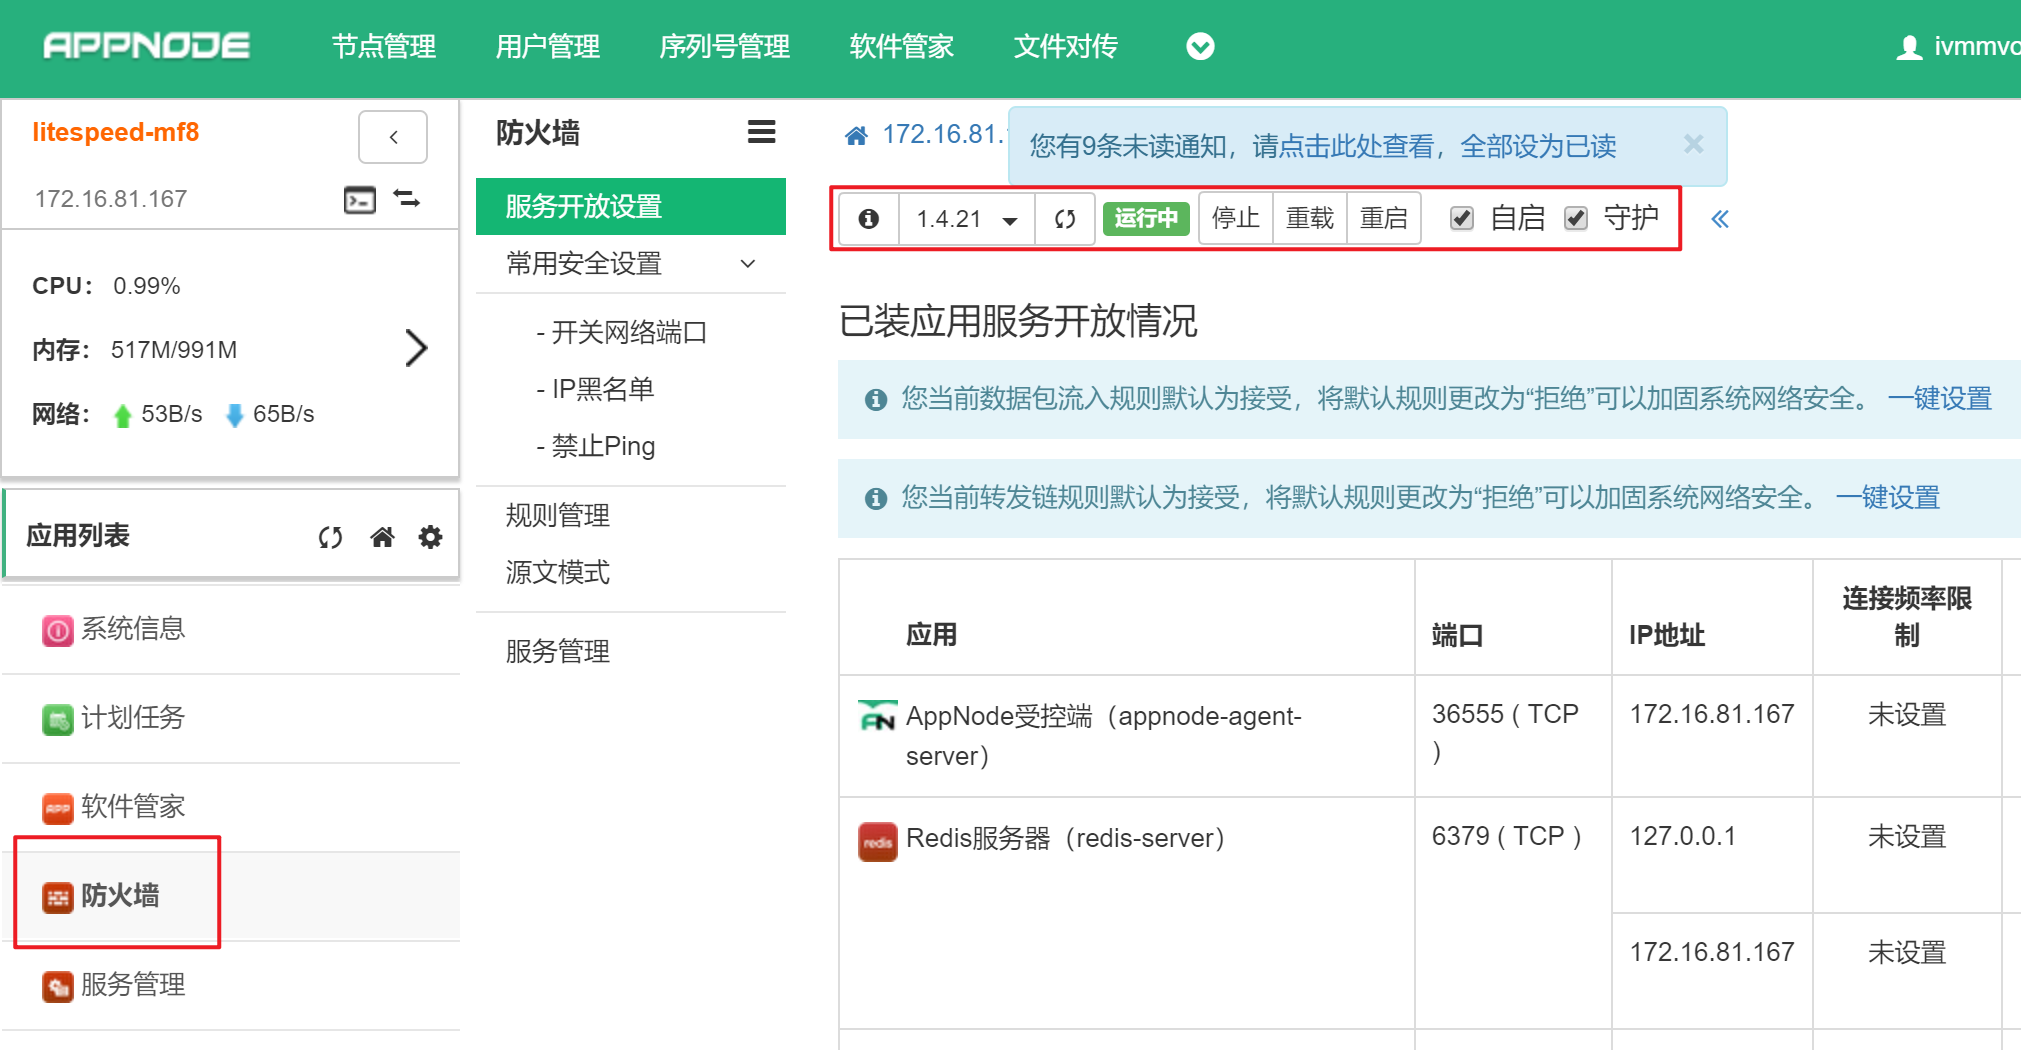The width and height of the screenshot is (2021, 1050).
Task: Click home icon in breadcrumb
Action: [x=856, y=136]
